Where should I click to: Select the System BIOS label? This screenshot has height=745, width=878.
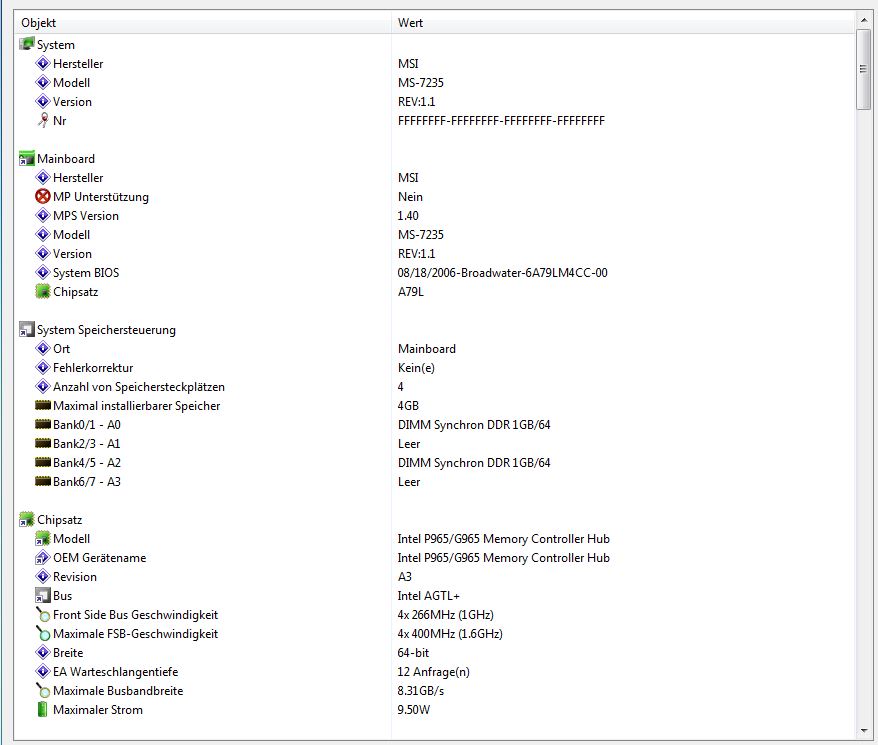click(x=86, y=273)
